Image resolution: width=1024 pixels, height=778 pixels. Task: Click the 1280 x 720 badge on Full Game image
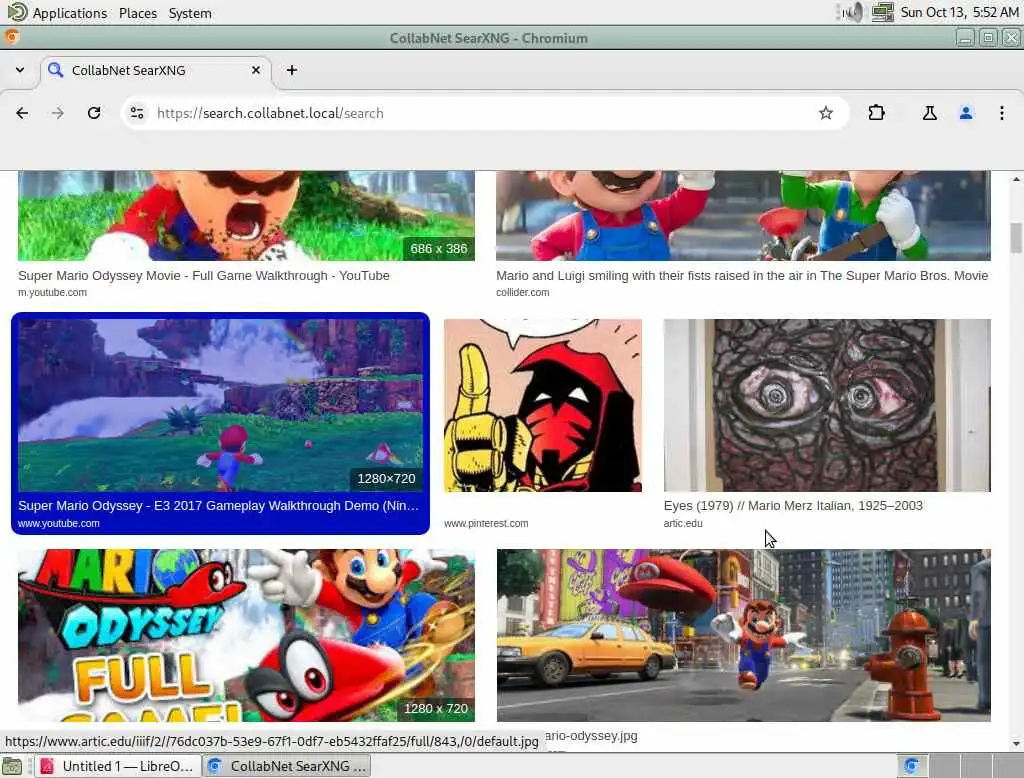point(436,708)
